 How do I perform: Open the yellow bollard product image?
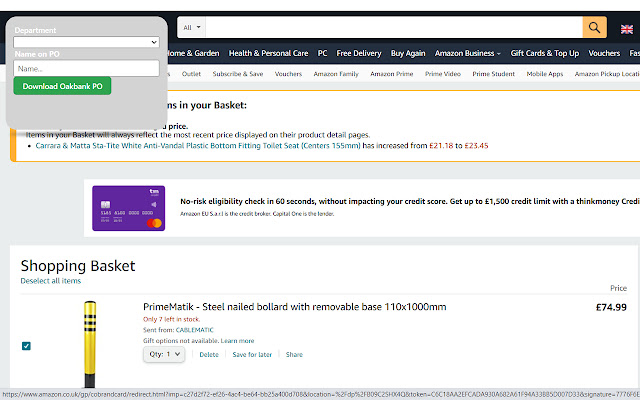click(90, 344)
